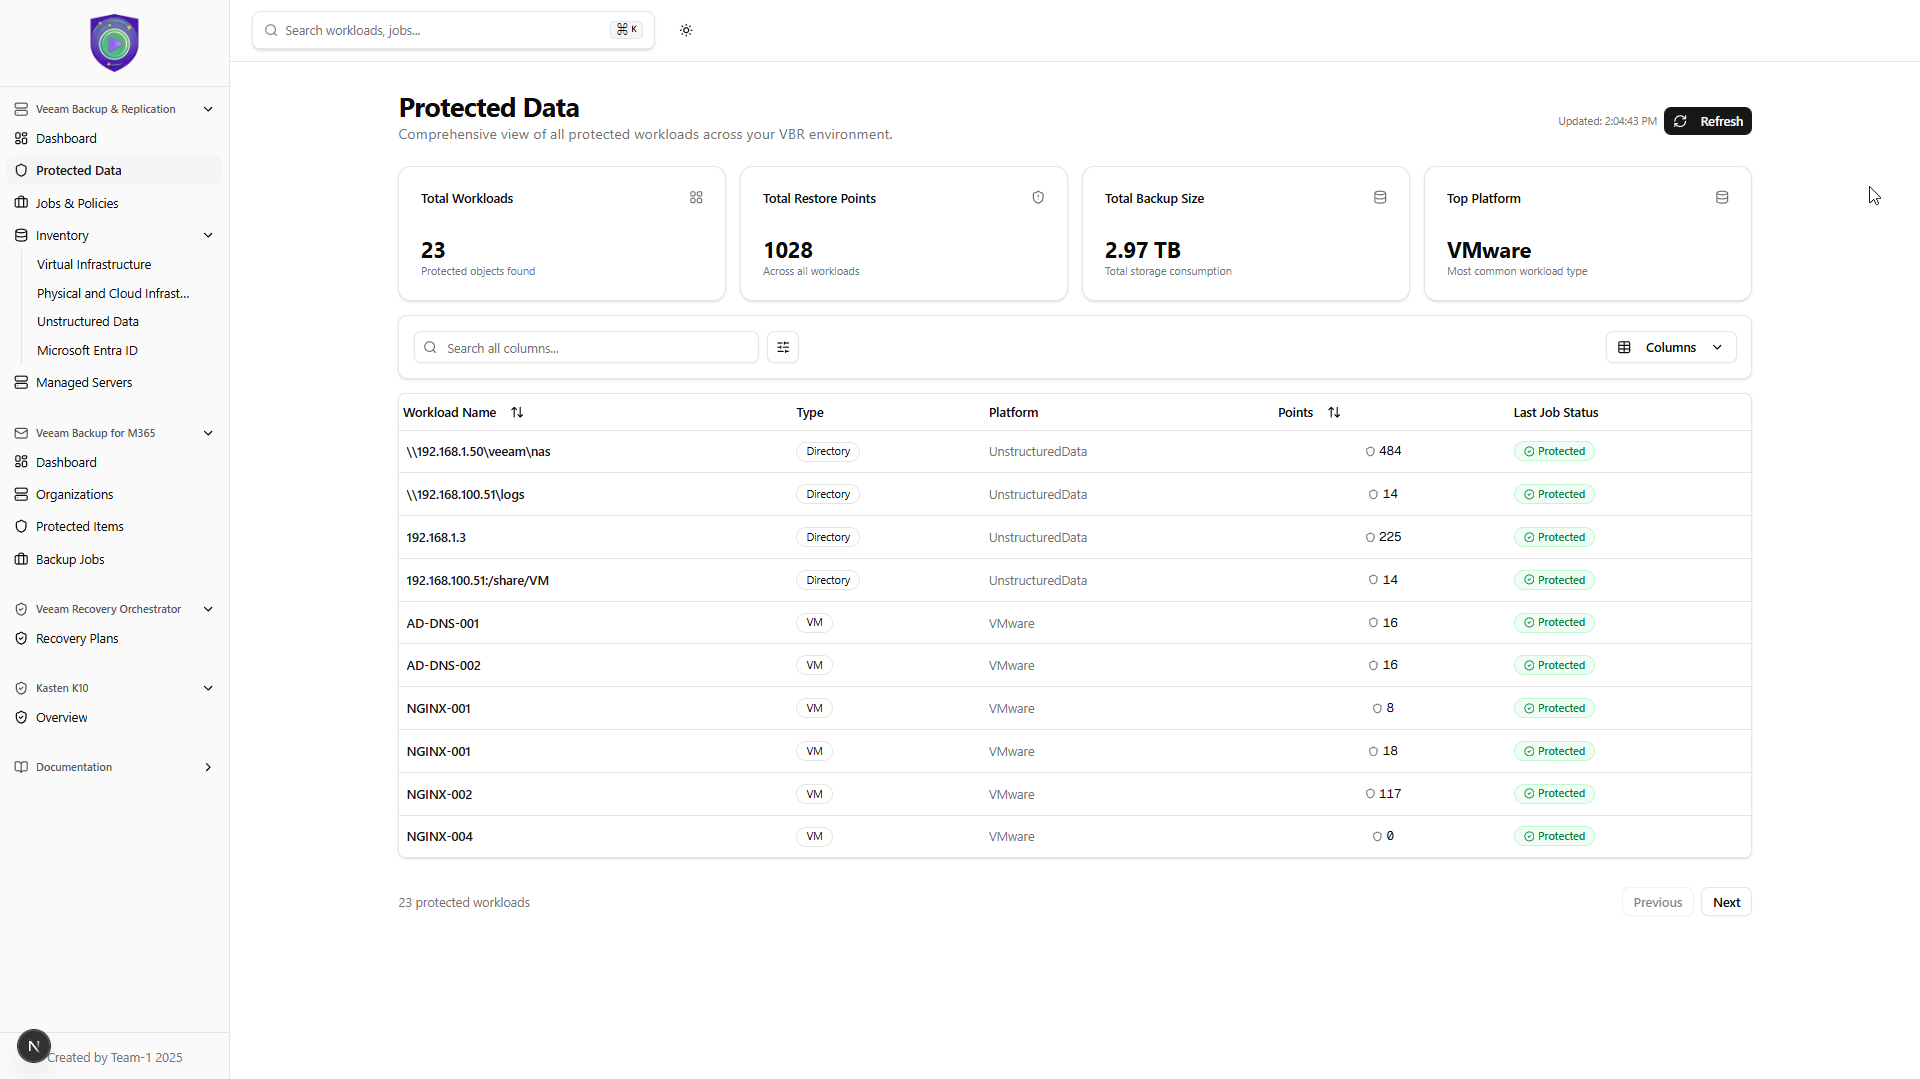This screenshot has height=1079, width=1920.
Task: Sort table by Workload Name arrows
Action: click(x=517, y=412)
